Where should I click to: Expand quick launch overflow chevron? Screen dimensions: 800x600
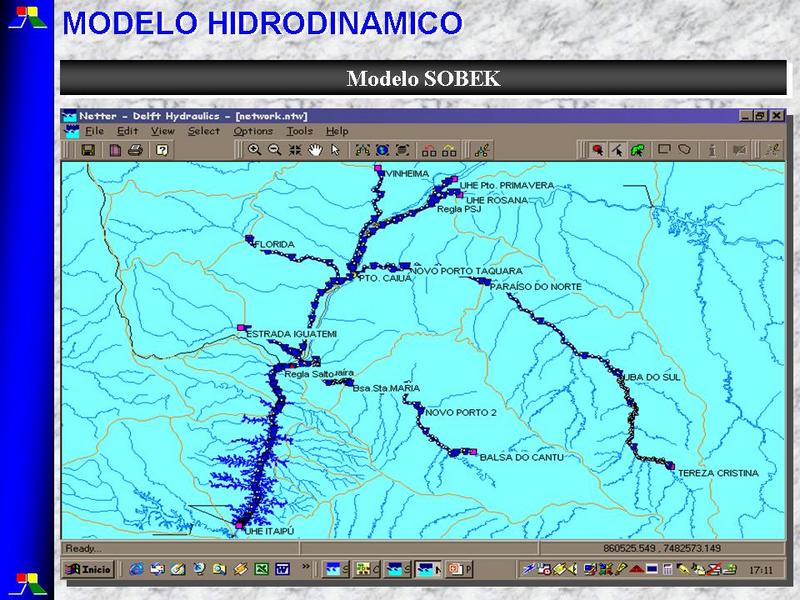click(306, 566)
